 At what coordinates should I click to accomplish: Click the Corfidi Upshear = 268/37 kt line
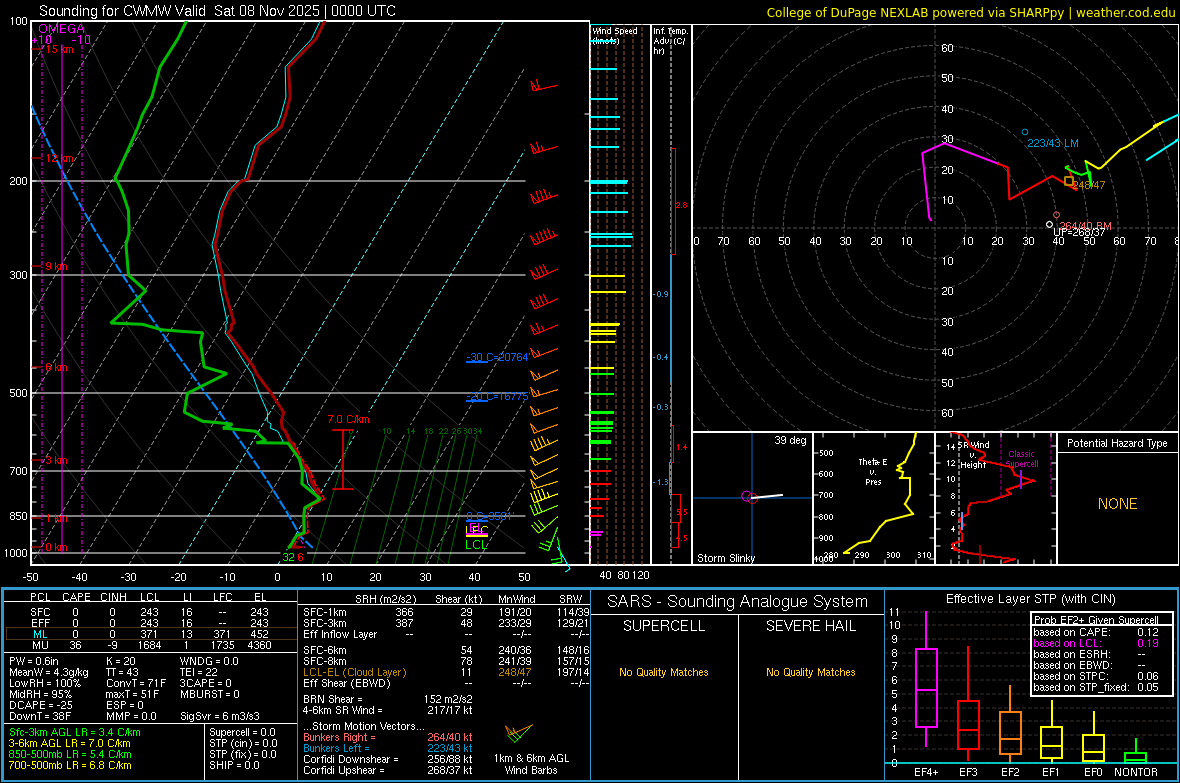pyautogui.click(x=388, y=770)
